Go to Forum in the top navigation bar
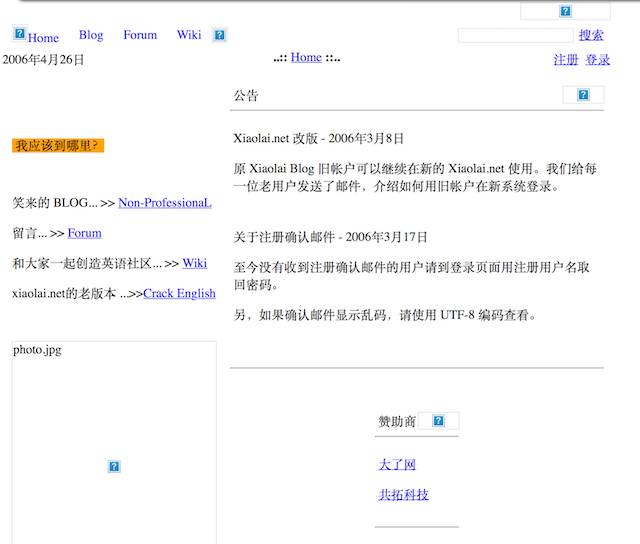Screen dimensions: 640x544 tap(140, 35)
